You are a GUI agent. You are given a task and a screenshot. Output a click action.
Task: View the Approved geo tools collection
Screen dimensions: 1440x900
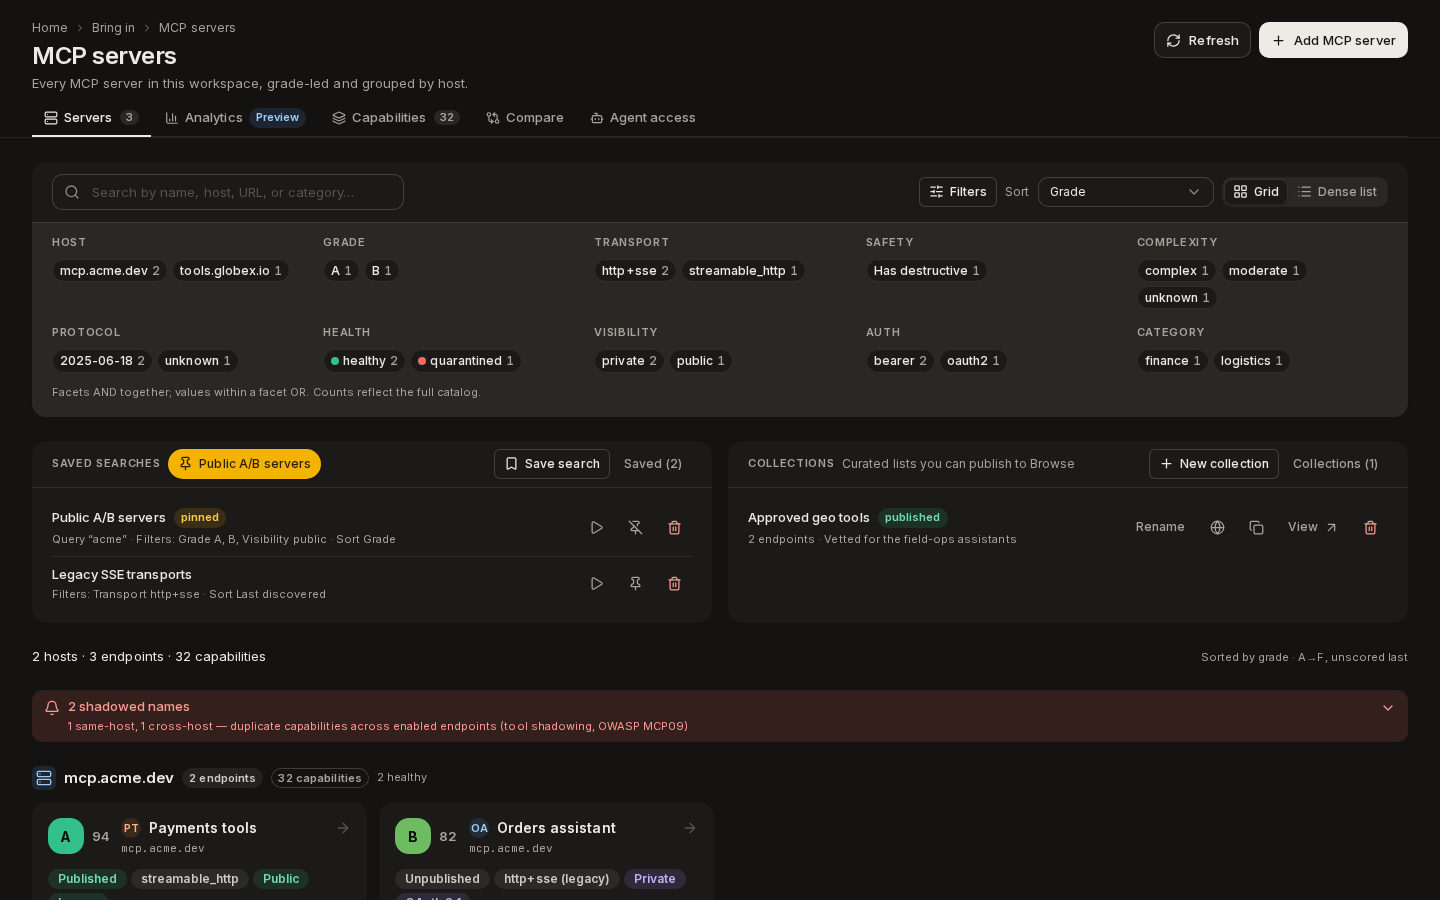(x=1312, y=527)
